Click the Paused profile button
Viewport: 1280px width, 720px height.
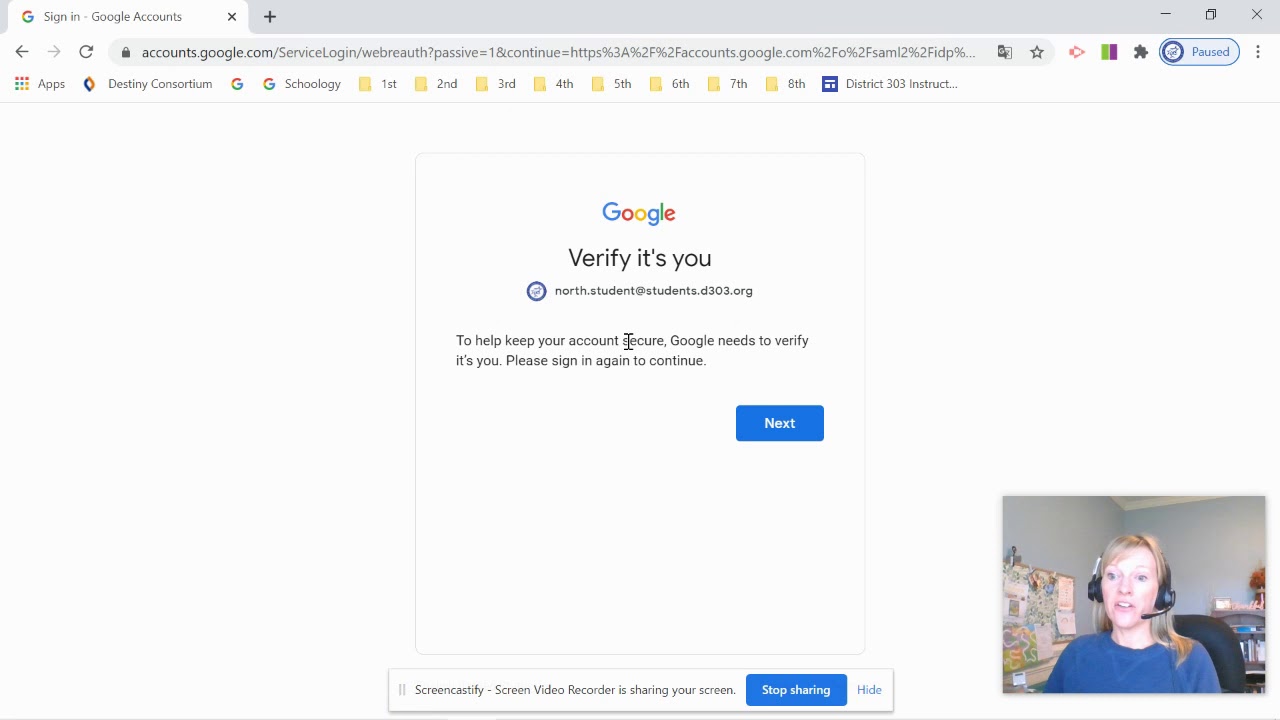click(x=1199, y=52)
